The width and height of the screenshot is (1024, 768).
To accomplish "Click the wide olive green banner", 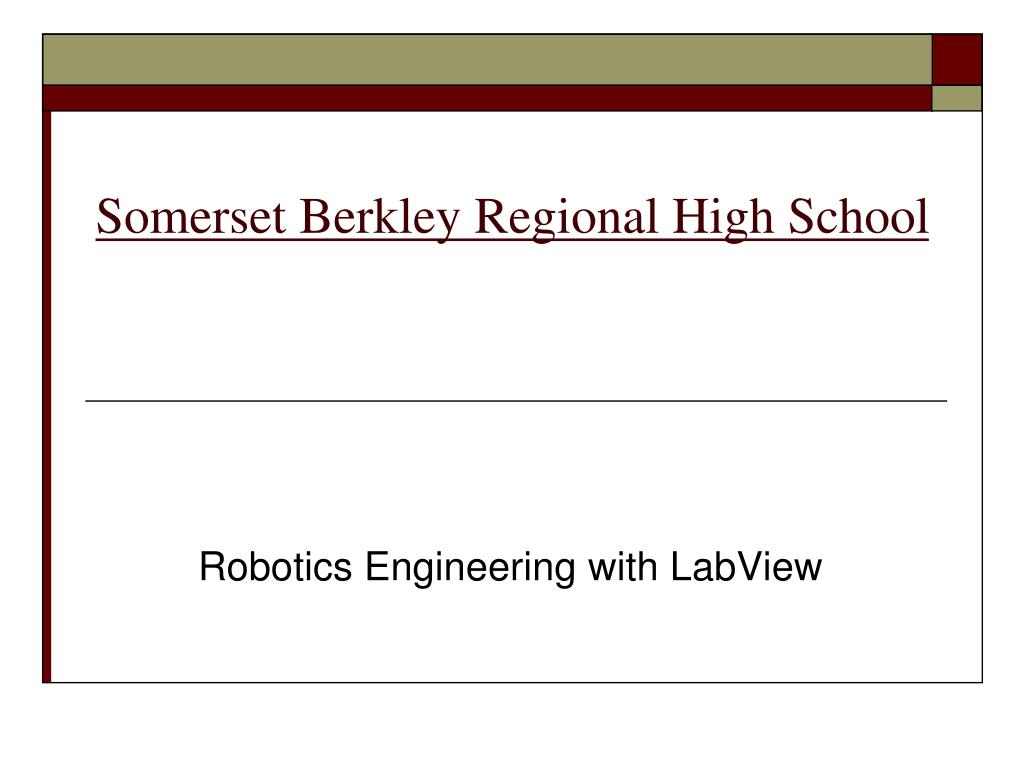I will (x=487, y=59).
